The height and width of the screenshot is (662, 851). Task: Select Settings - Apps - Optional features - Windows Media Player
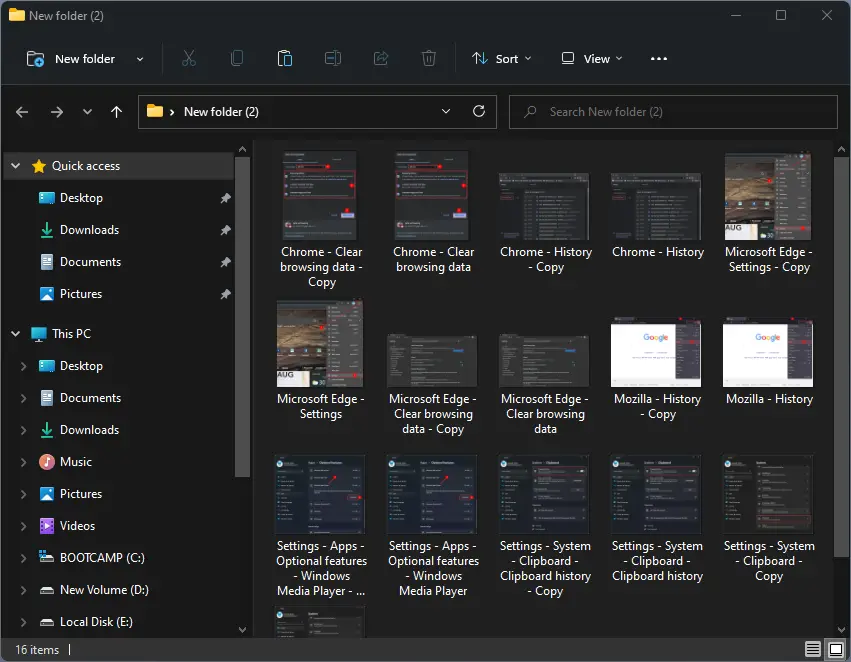[433, 527]
